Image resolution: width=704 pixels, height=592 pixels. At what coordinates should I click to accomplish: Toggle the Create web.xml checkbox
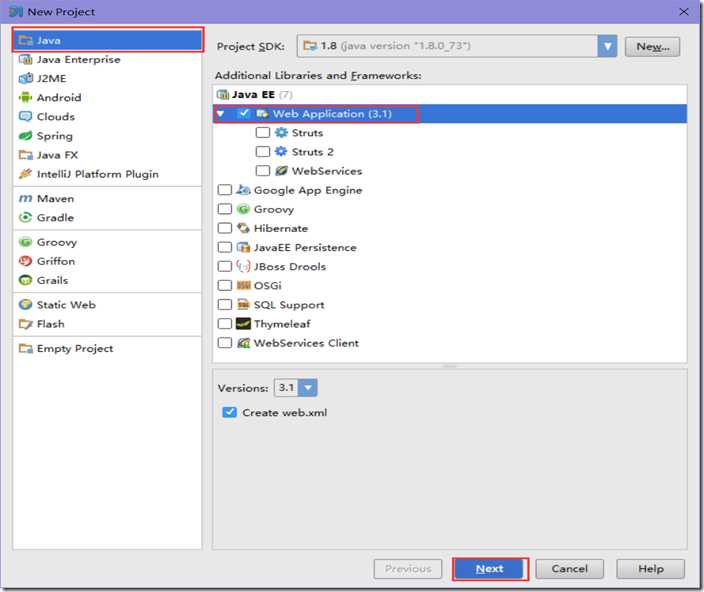[x=229, y=412]
